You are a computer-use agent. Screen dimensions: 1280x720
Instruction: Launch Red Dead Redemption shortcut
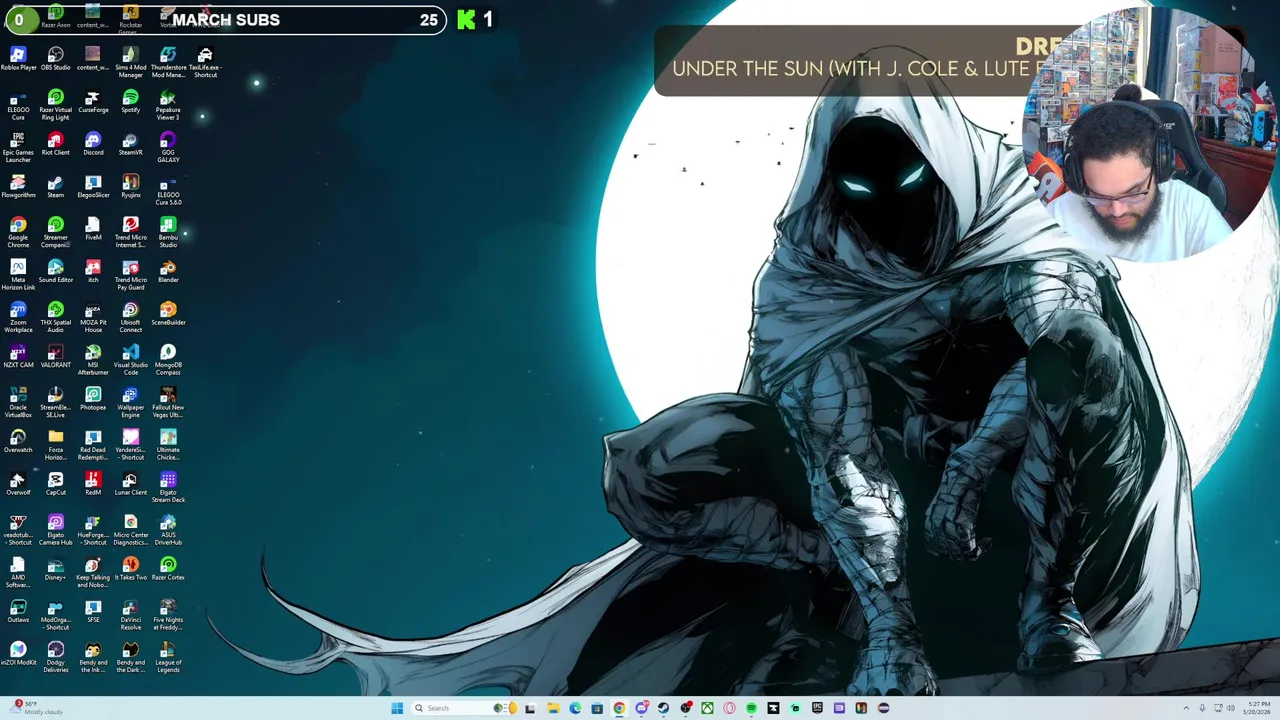tap(93, 445)
